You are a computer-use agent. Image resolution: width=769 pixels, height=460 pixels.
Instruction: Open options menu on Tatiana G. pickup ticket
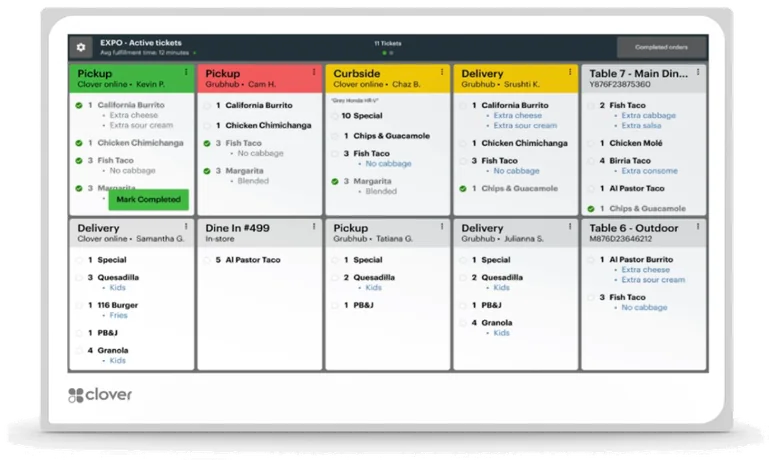[442, 227]
